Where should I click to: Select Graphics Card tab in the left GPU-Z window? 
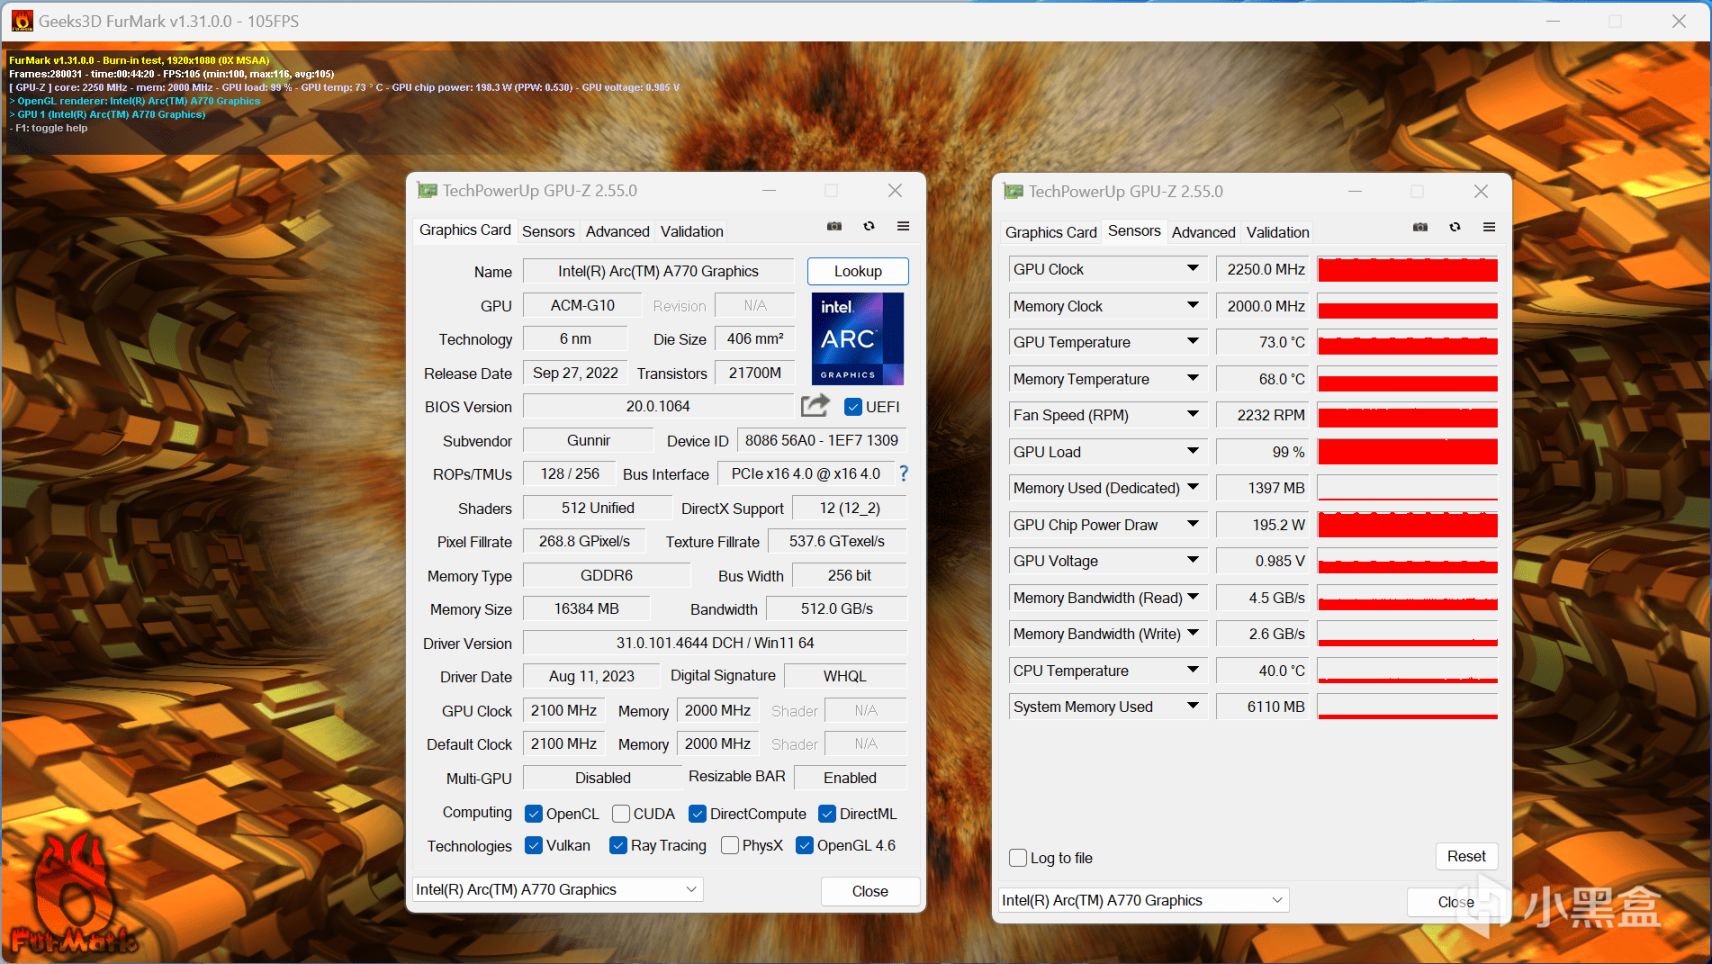pyautogui.click(x=465, y=230)
